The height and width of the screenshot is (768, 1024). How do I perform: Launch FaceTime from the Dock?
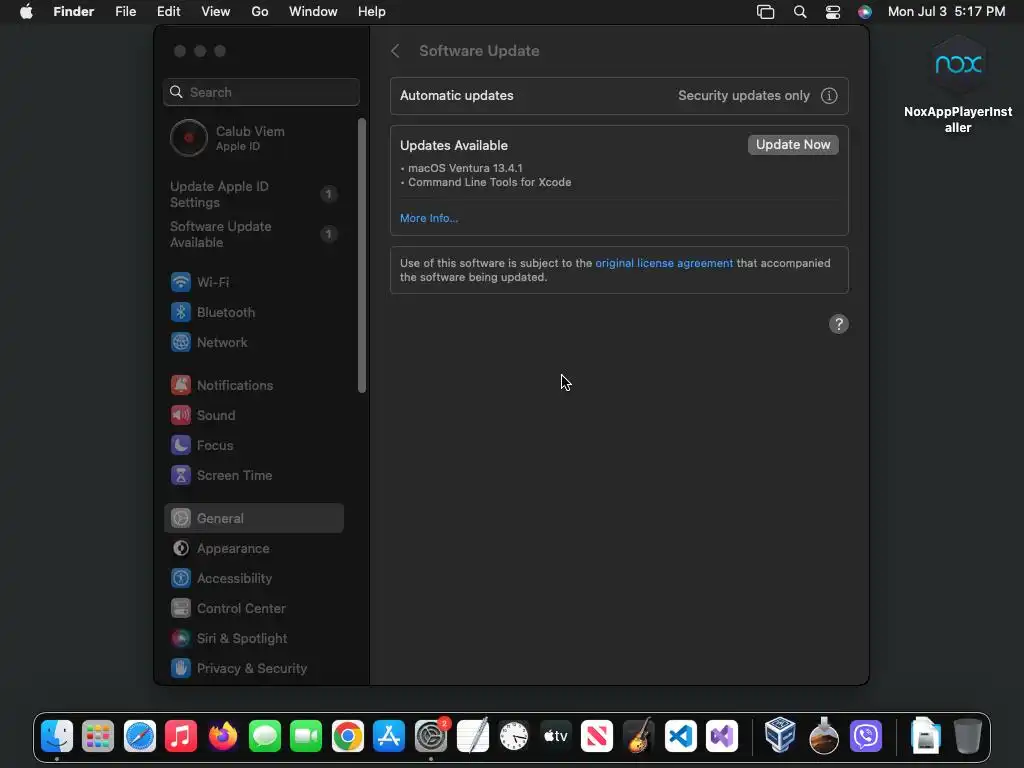(306, 737)
